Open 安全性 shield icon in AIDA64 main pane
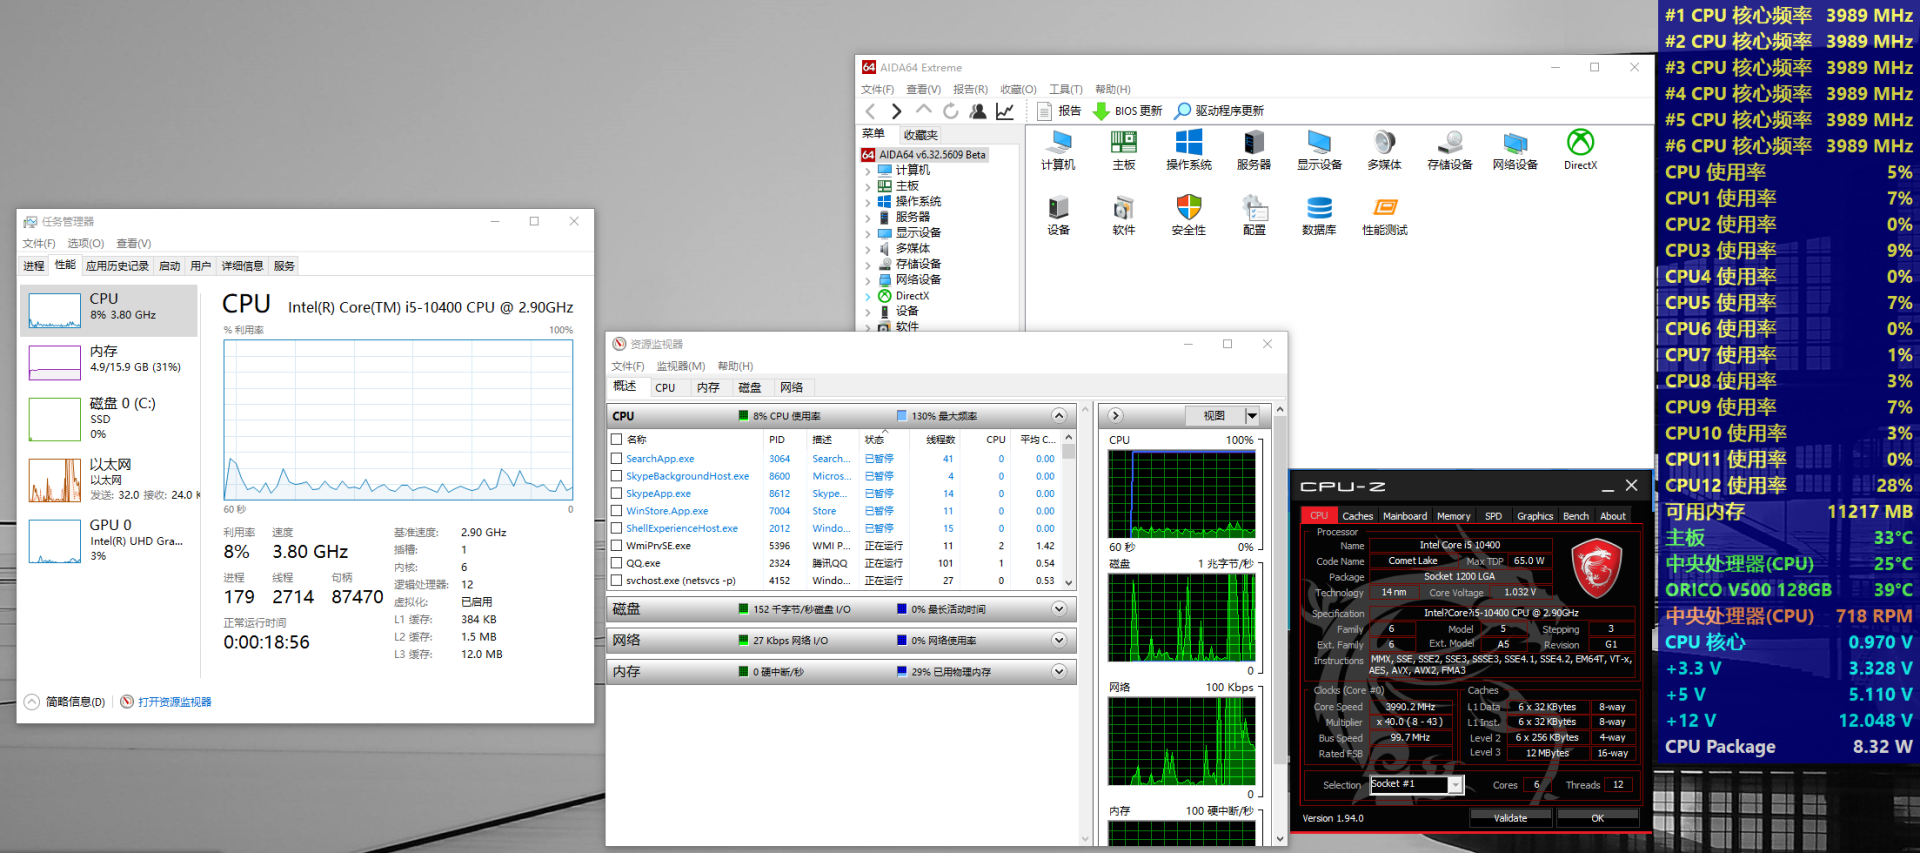Viewport: 1920px width, 853px height. click(x=1189, y=215)
